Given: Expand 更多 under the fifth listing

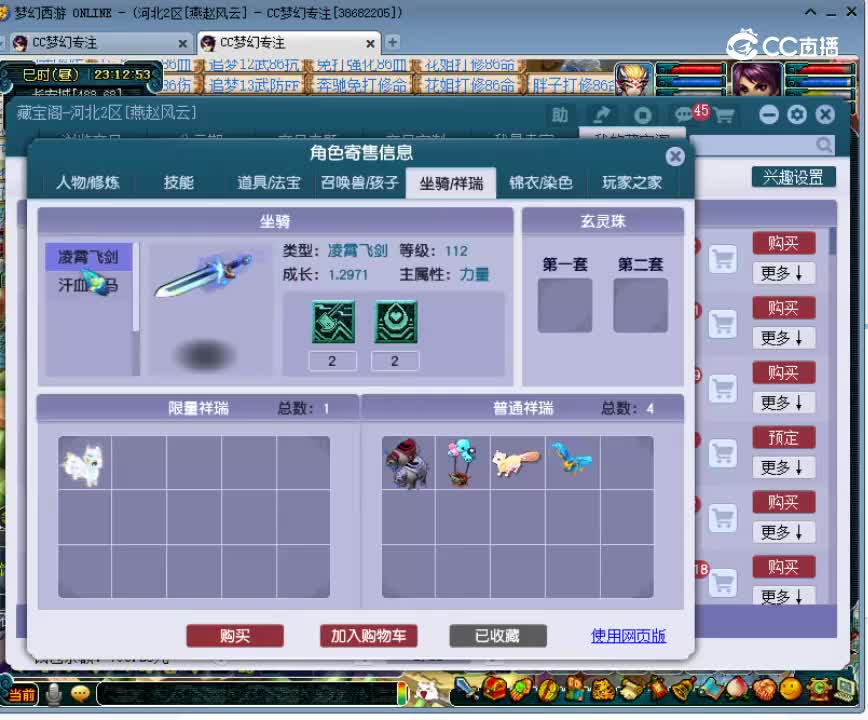Looking at the screenshot, I should (783, 532).
